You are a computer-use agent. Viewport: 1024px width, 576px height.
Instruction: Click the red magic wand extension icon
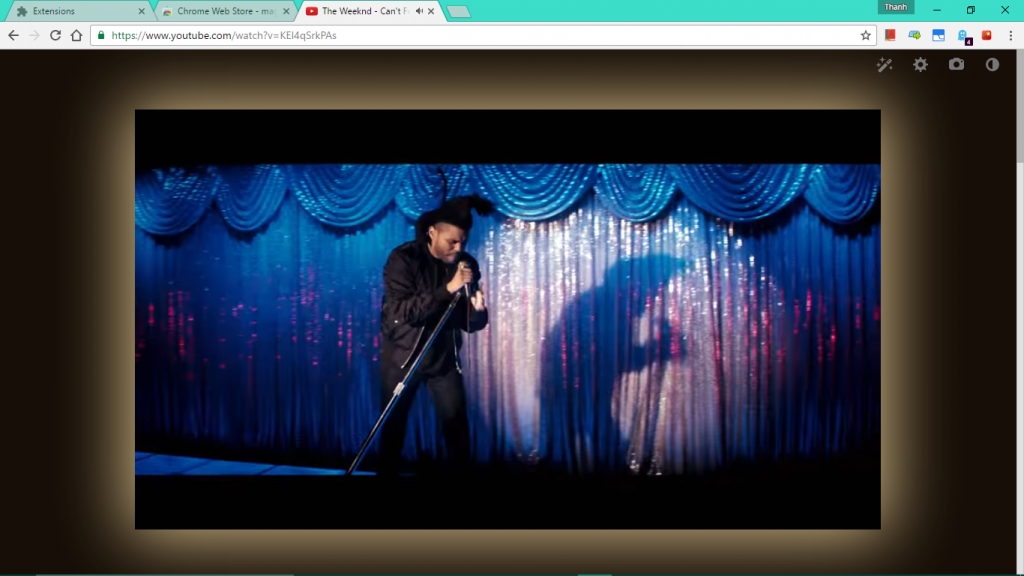(x=987, y=35)
